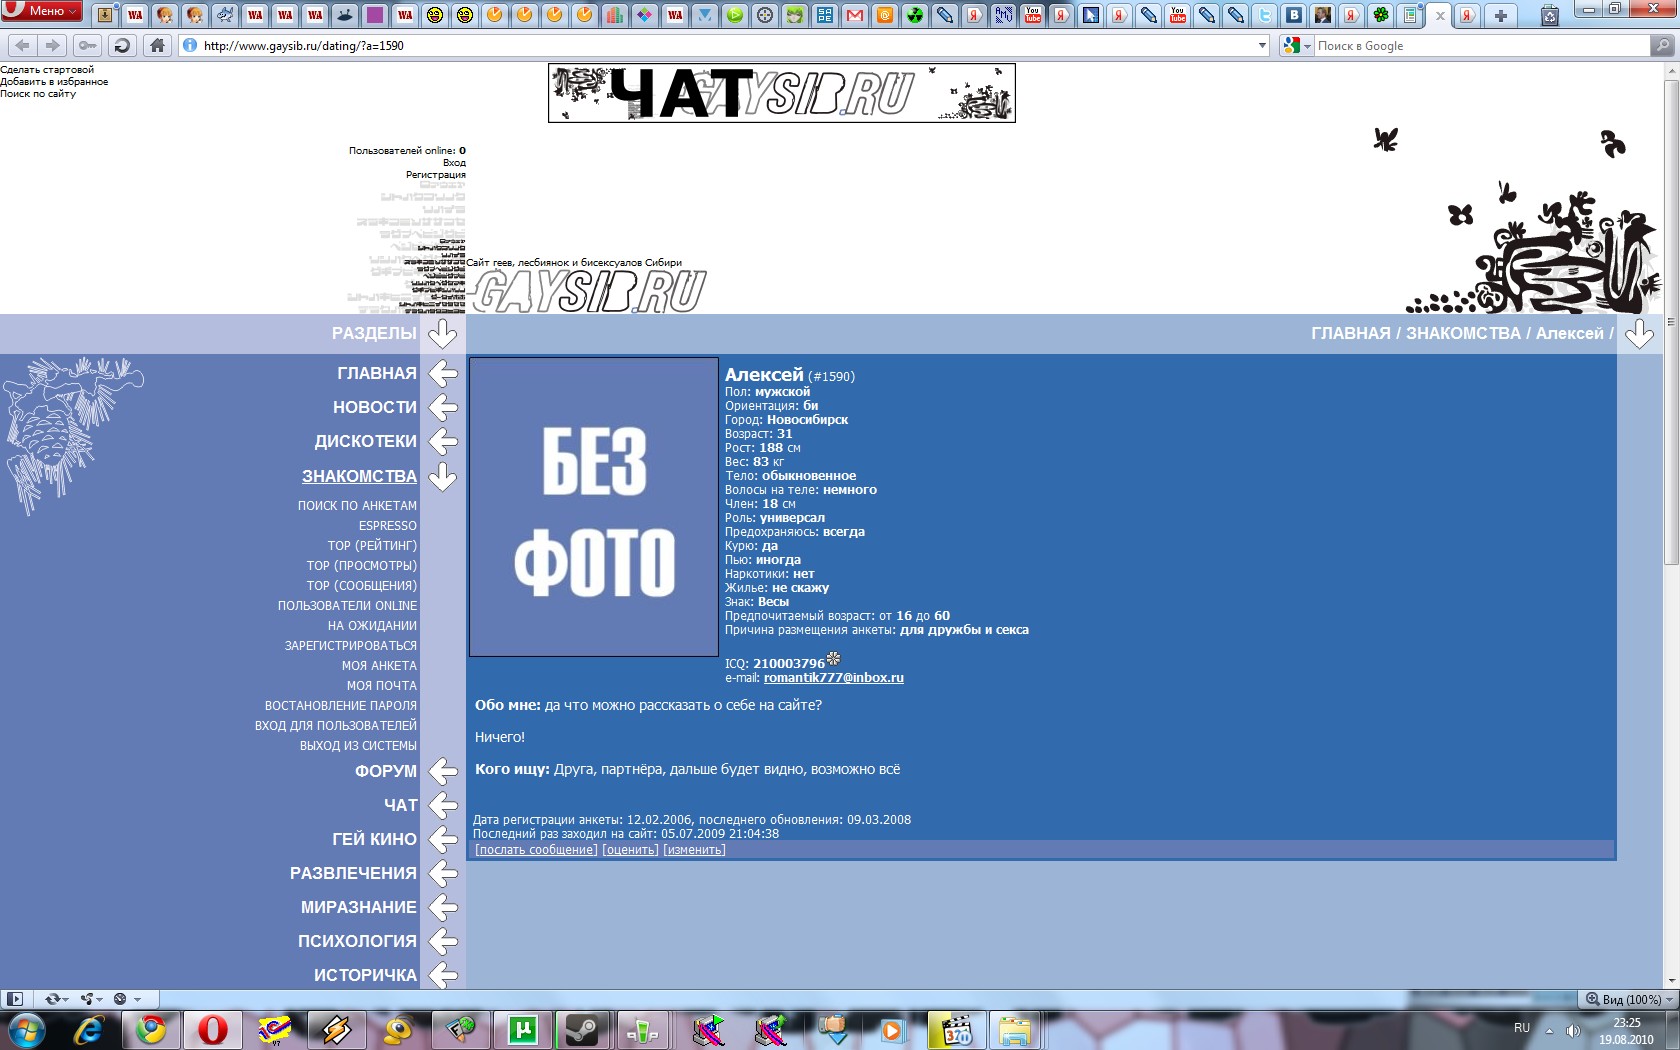Image resolution: width=1680 pixels, height=1050 pixels.
Task: Open uTorrent from the taskbar
Action: pyautogui.click(x=522, y=1029)
